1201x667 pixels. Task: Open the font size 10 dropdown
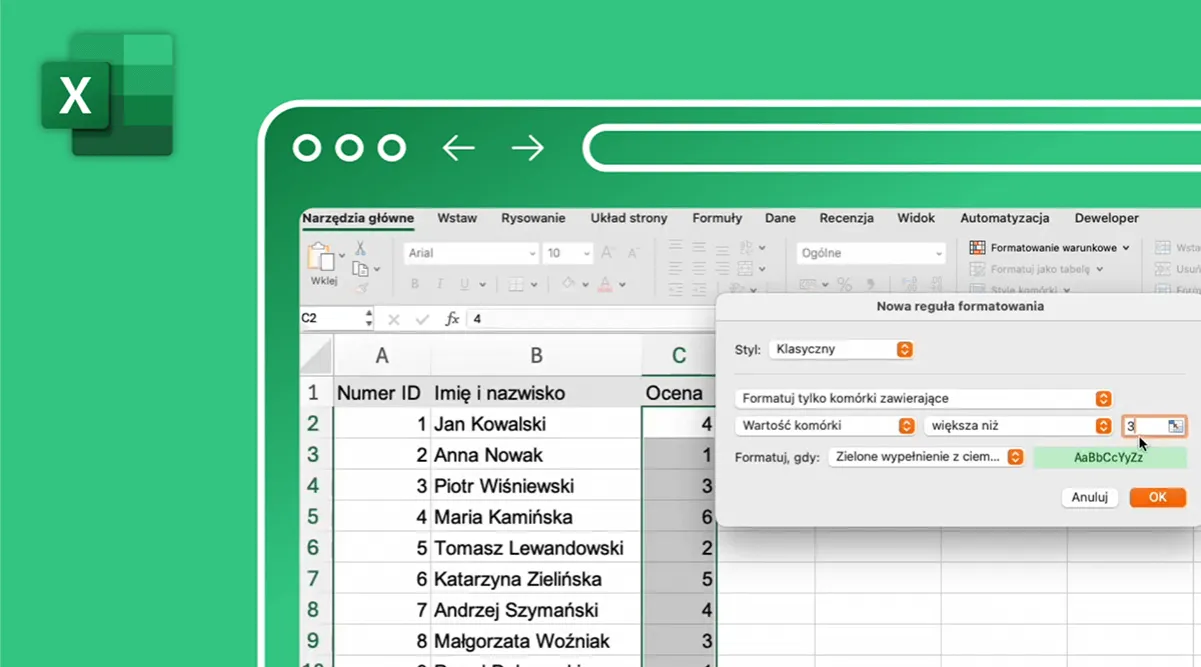pyautogui.click(x=568, y=254)
